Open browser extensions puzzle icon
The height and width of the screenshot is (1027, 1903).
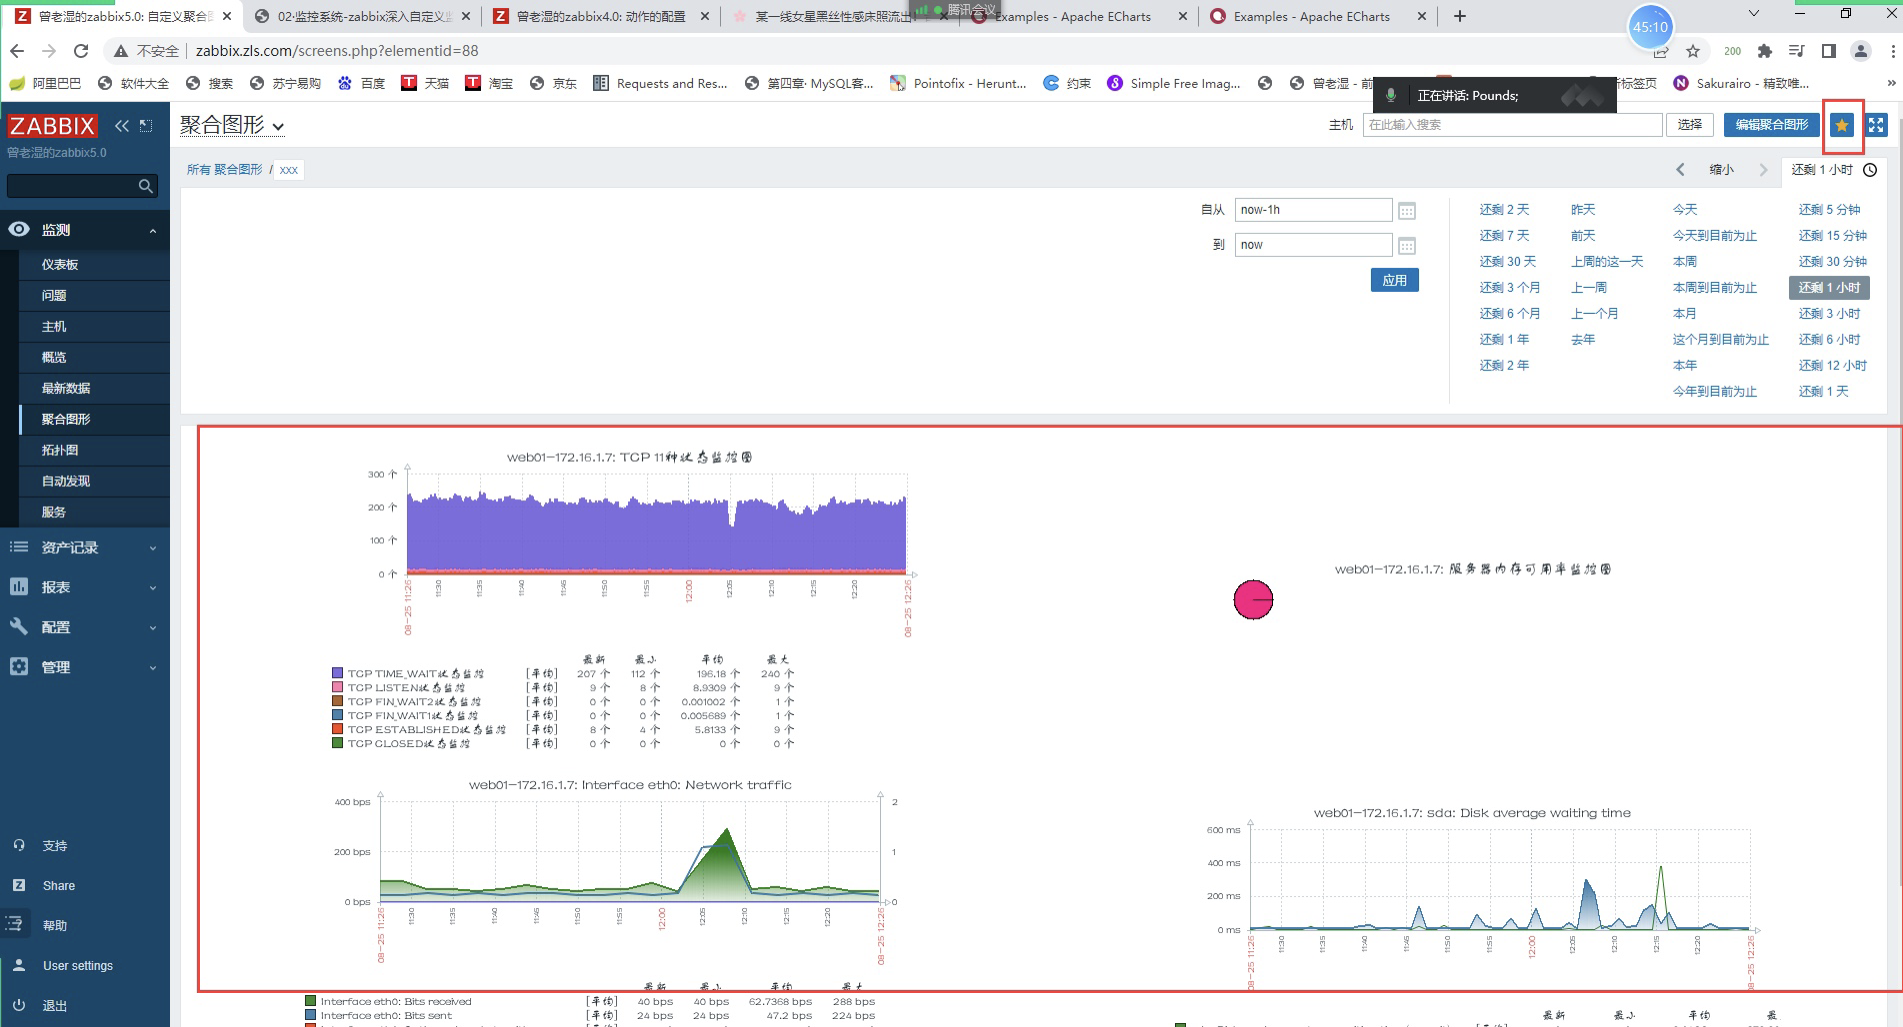click(x=1765, y=51)
